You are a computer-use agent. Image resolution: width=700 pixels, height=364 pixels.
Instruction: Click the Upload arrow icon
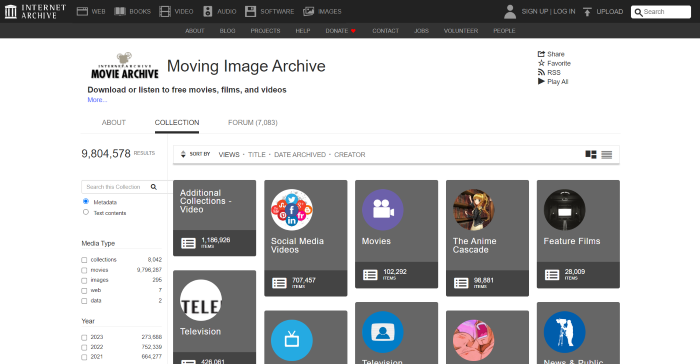588,12
